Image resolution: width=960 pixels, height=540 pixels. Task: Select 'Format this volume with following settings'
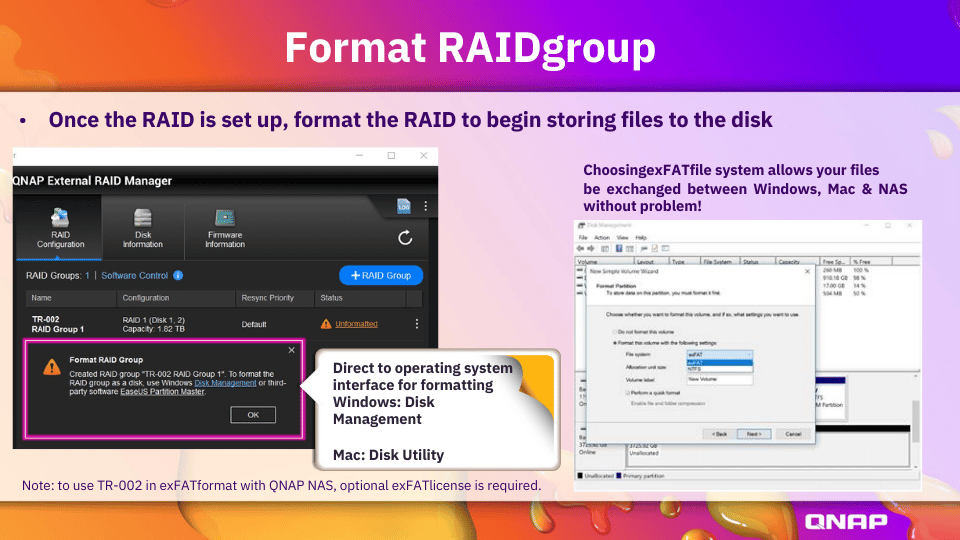coord(664,343)
